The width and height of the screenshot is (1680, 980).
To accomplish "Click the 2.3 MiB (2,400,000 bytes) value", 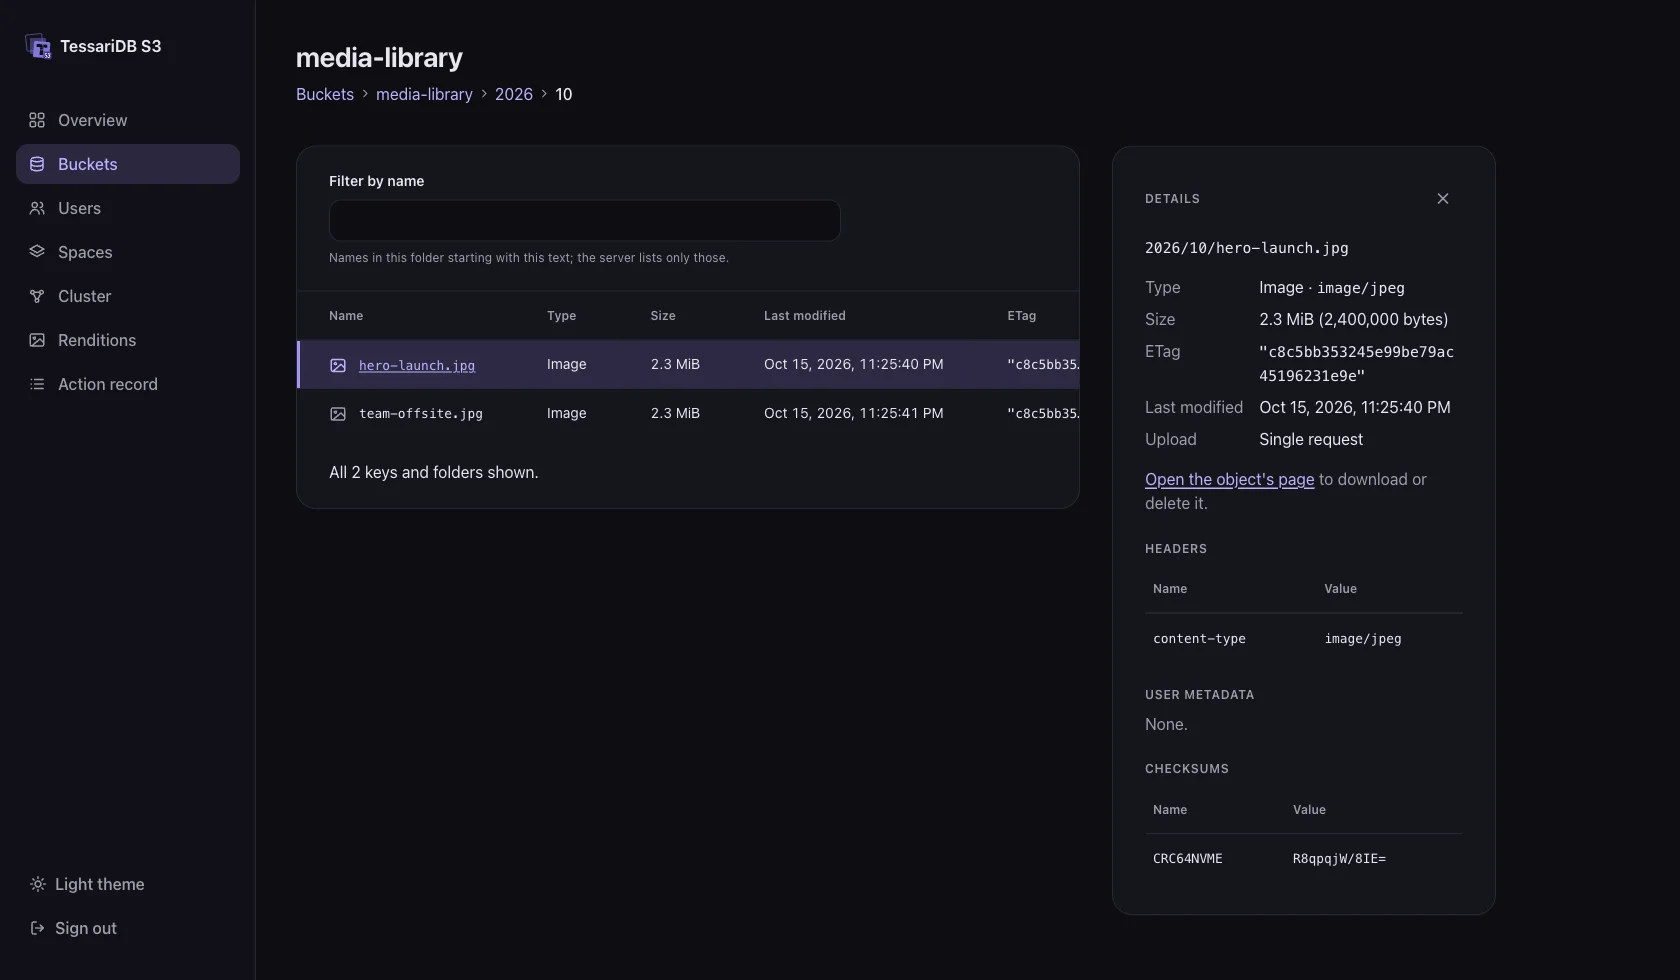I will coord(1354,319).
